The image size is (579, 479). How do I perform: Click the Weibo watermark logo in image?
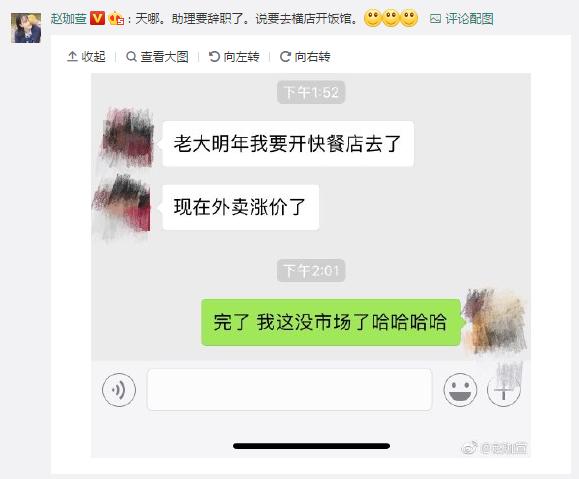(469, 448)
